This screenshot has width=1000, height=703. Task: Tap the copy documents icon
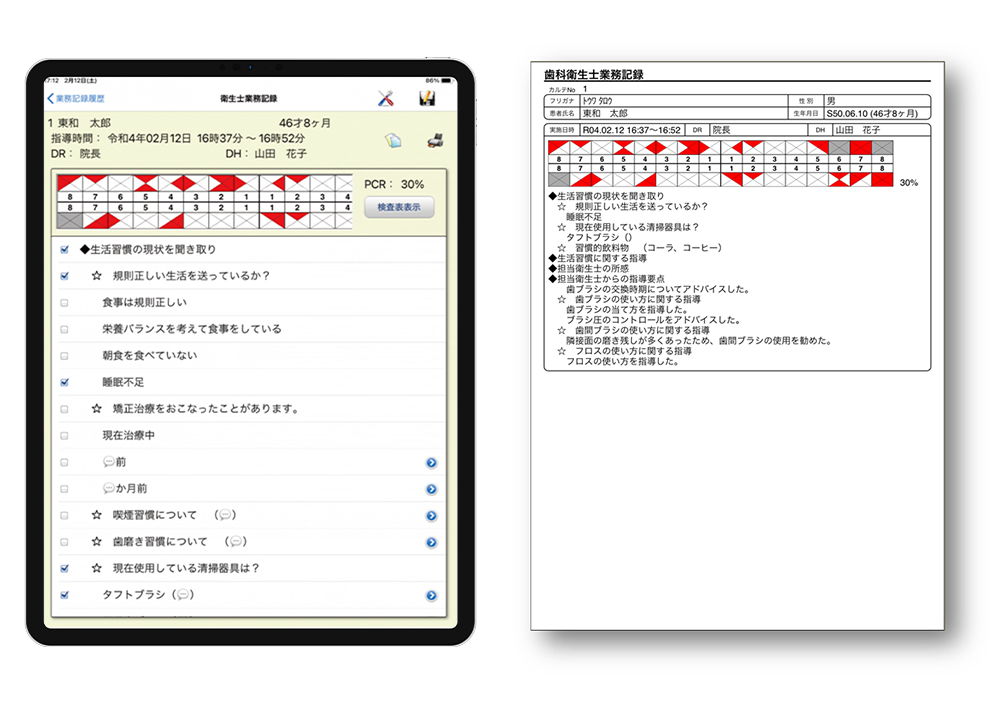pos(393,141)
